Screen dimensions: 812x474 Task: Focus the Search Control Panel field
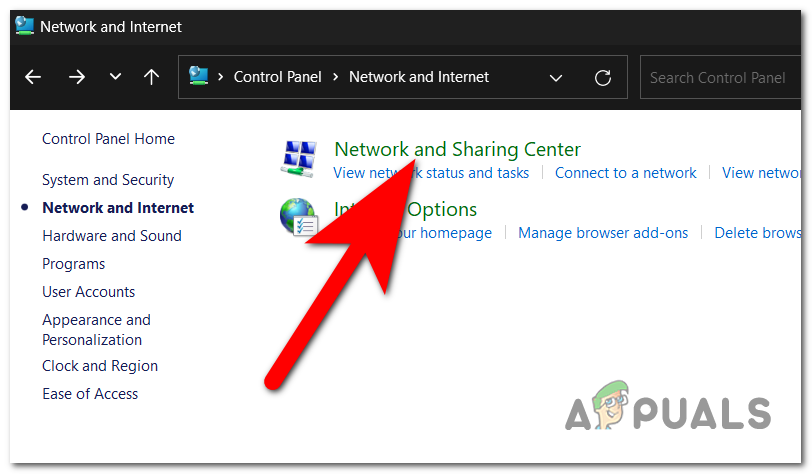pos(720,77)
